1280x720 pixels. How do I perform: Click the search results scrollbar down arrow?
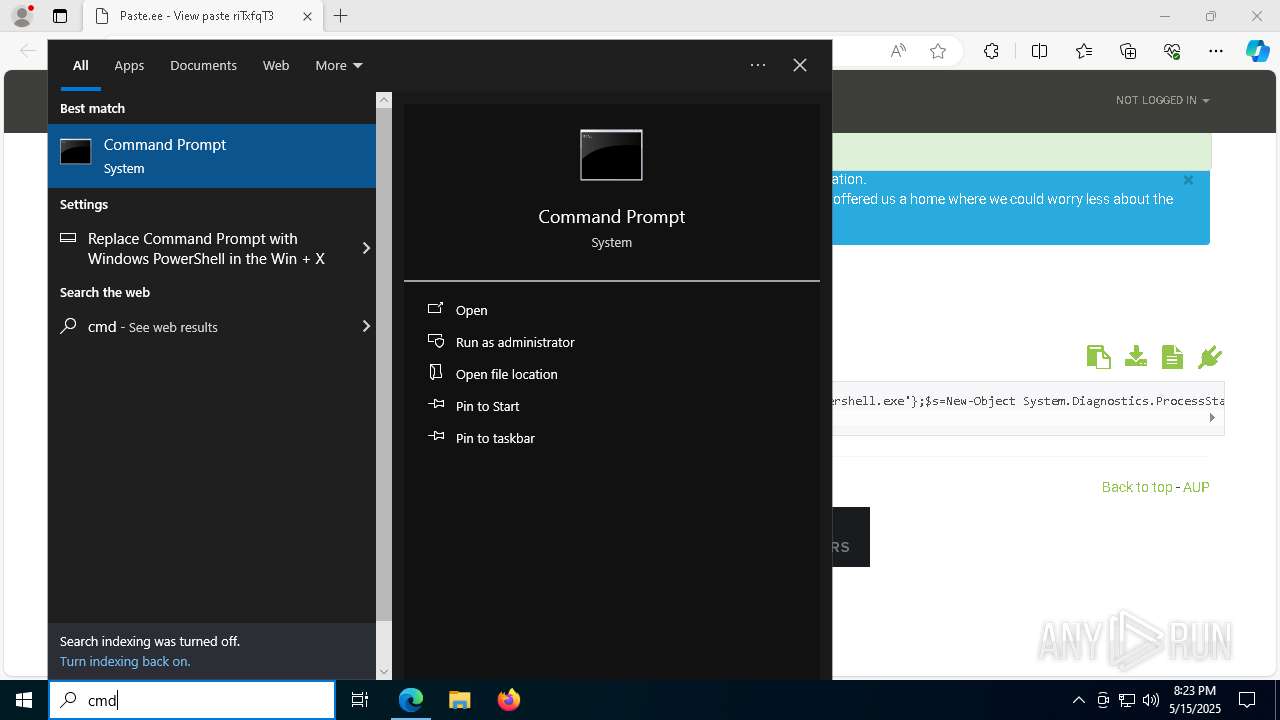point(384,672)
